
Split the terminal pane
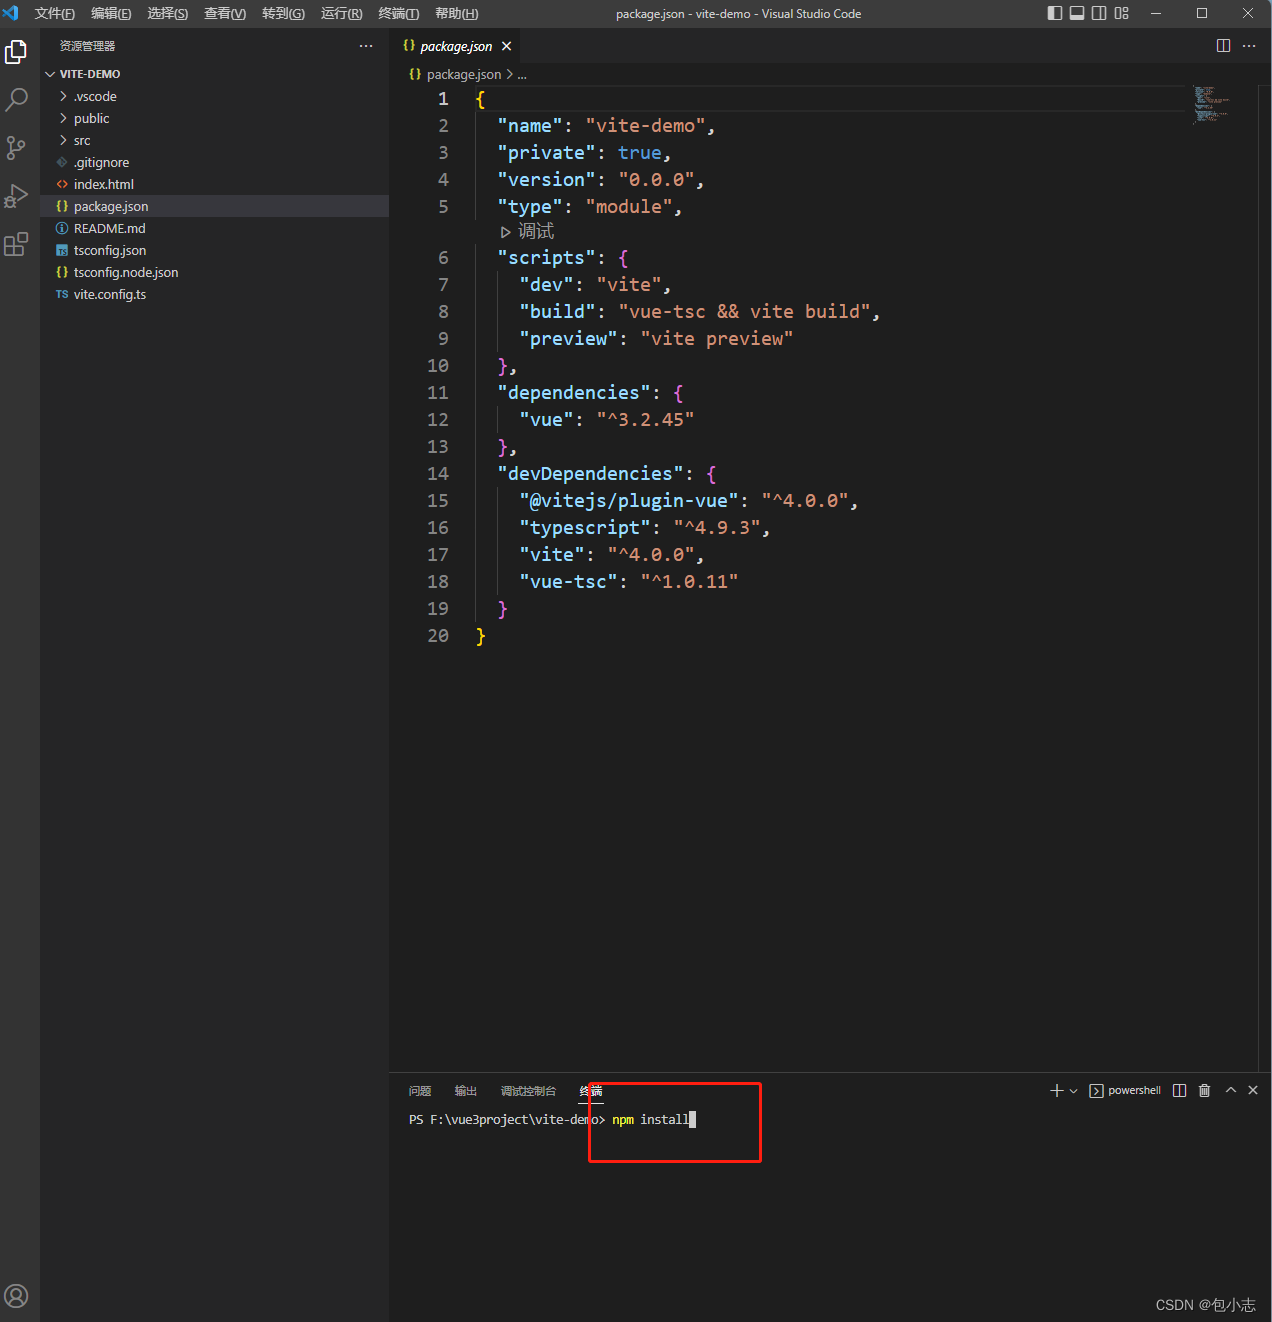click(1180, 1090)
